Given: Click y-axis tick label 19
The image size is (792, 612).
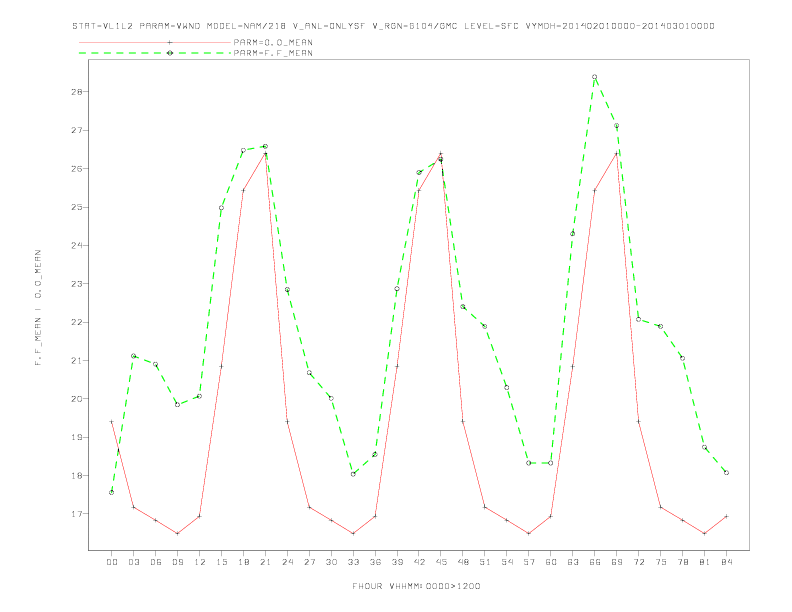Looking at the screenshot, I should (x=77, y=437).
